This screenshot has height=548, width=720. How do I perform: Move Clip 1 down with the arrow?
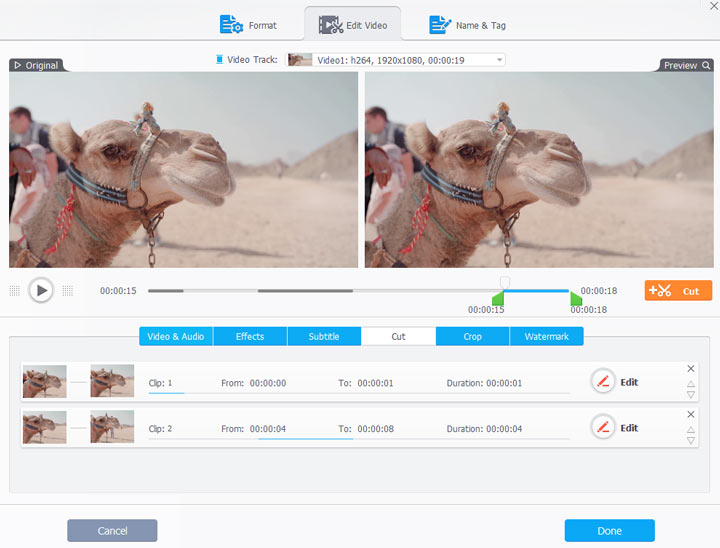(x=691, y=395)
